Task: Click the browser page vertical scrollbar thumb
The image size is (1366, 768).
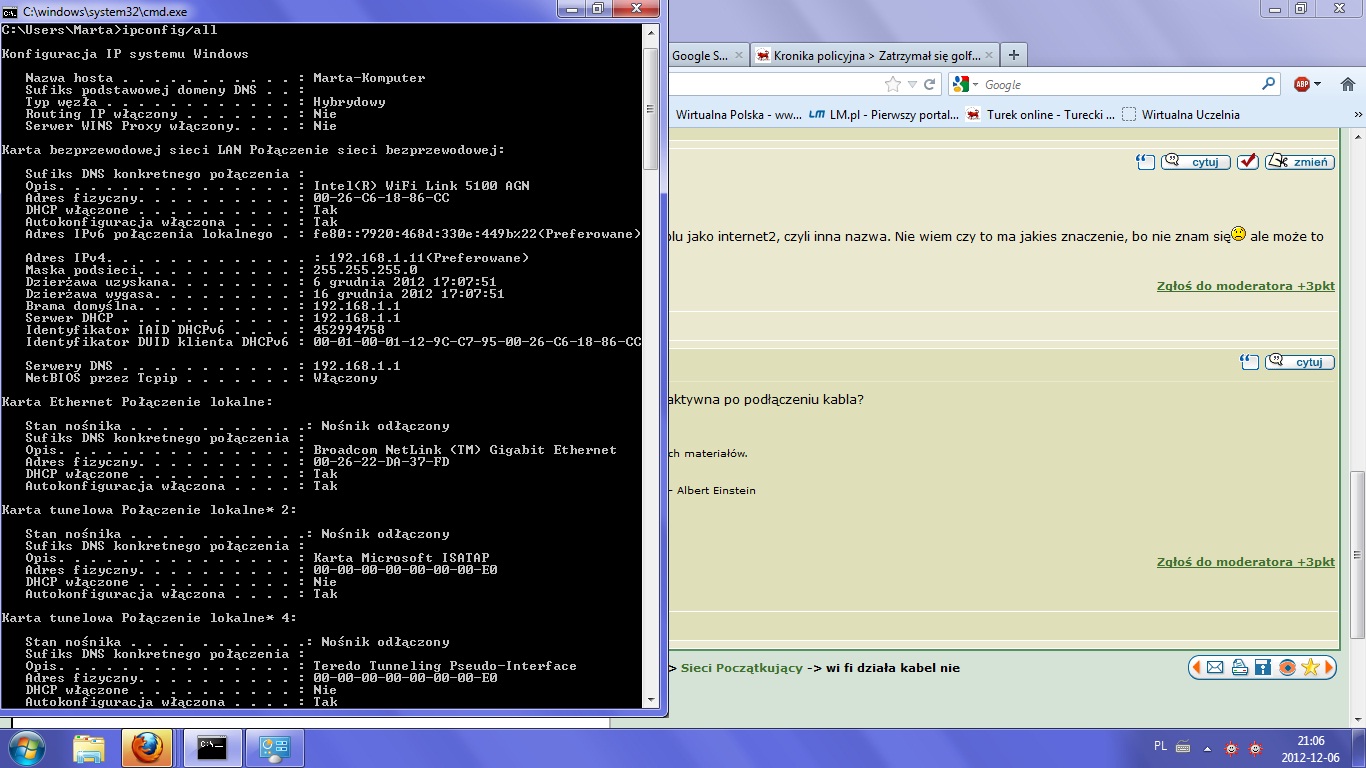Action: (x=1357, y=555)
